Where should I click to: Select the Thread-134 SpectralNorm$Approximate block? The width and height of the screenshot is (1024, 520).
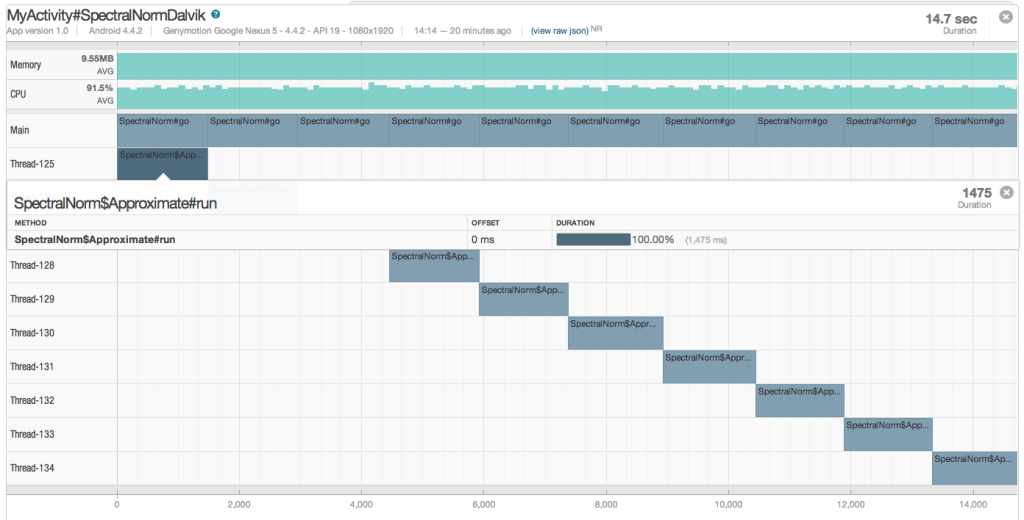(x=974, y=468)
